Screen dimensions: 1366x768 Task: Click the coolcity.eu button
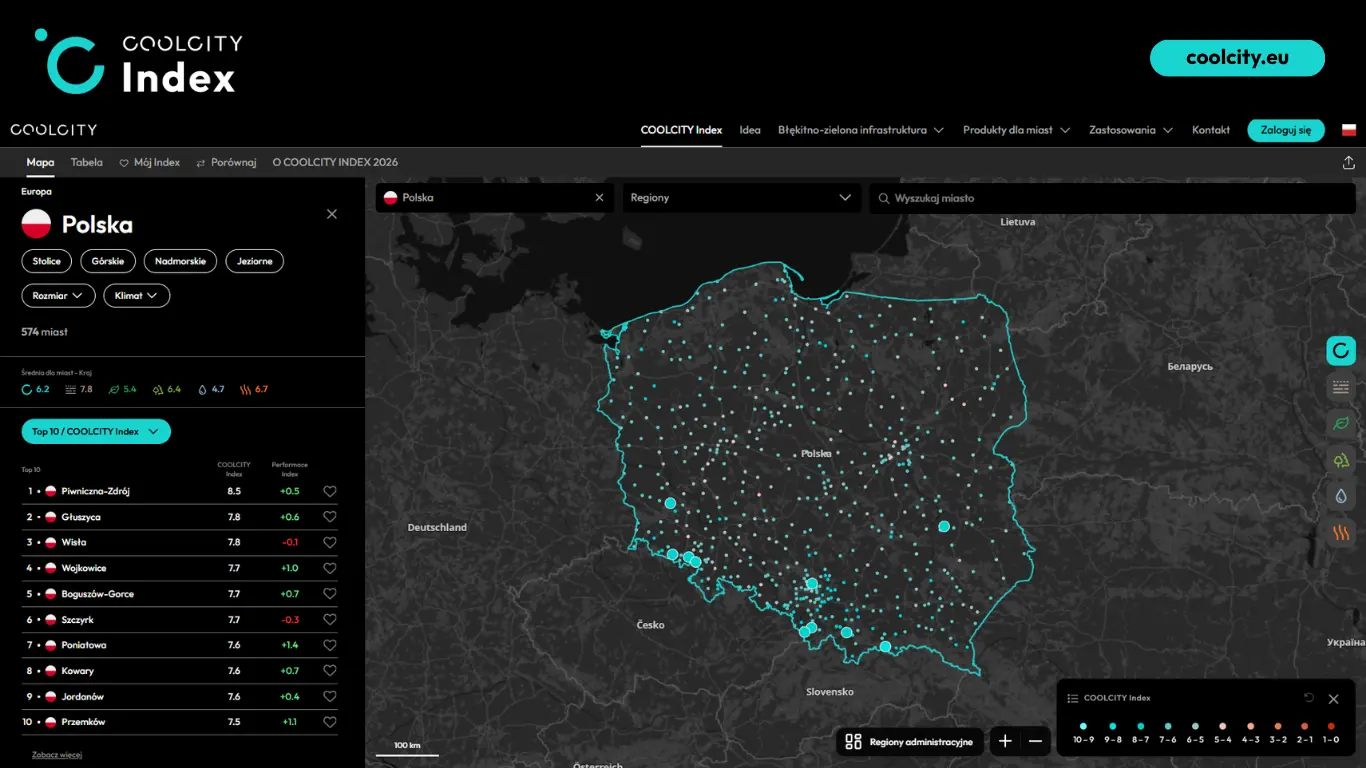[x=1237, y=58]
